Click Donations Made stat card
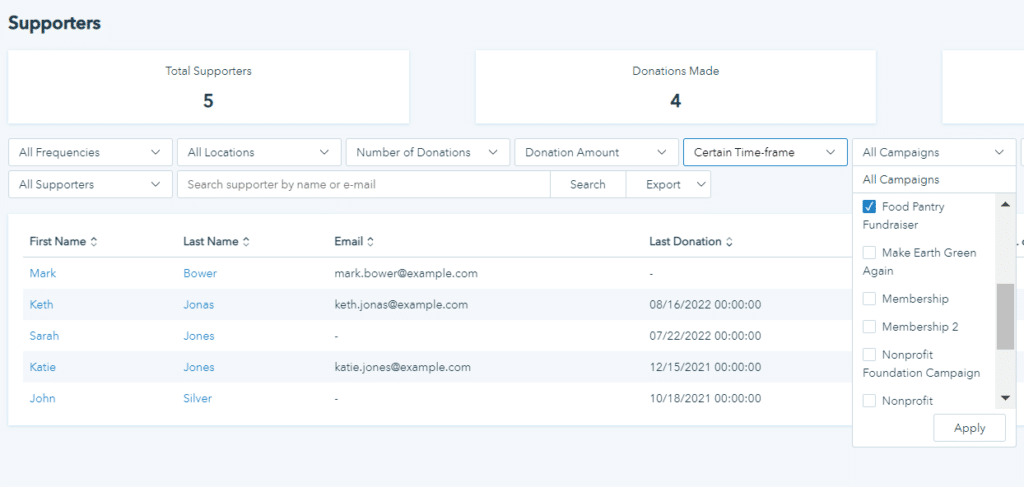Screen dimensions: 1024x487 675,87
